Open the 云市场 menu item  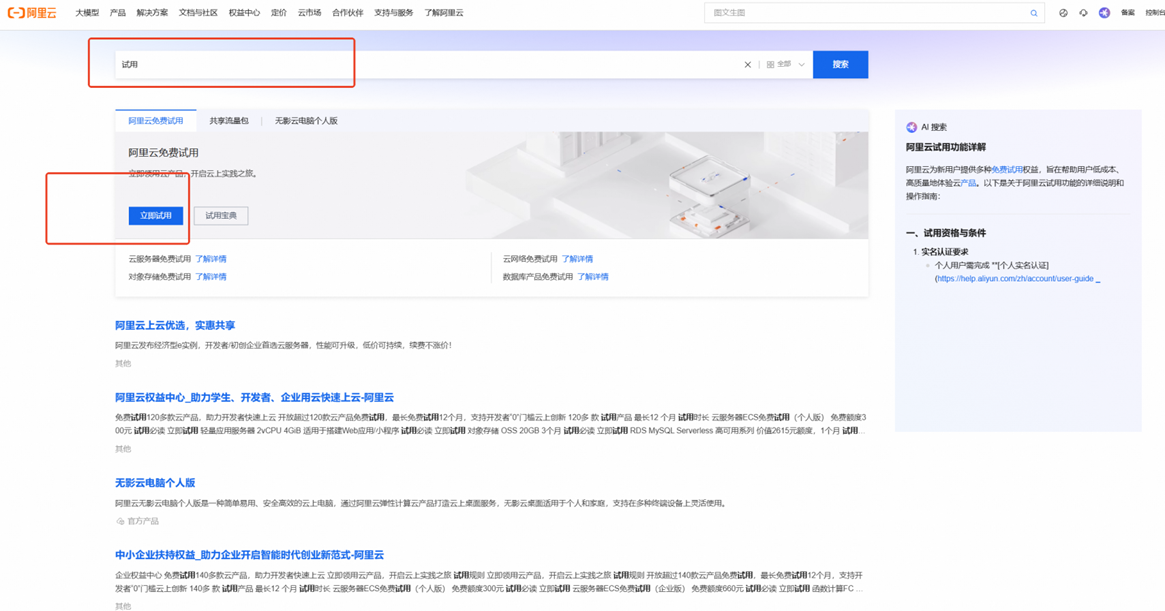[x=309, y=13]
